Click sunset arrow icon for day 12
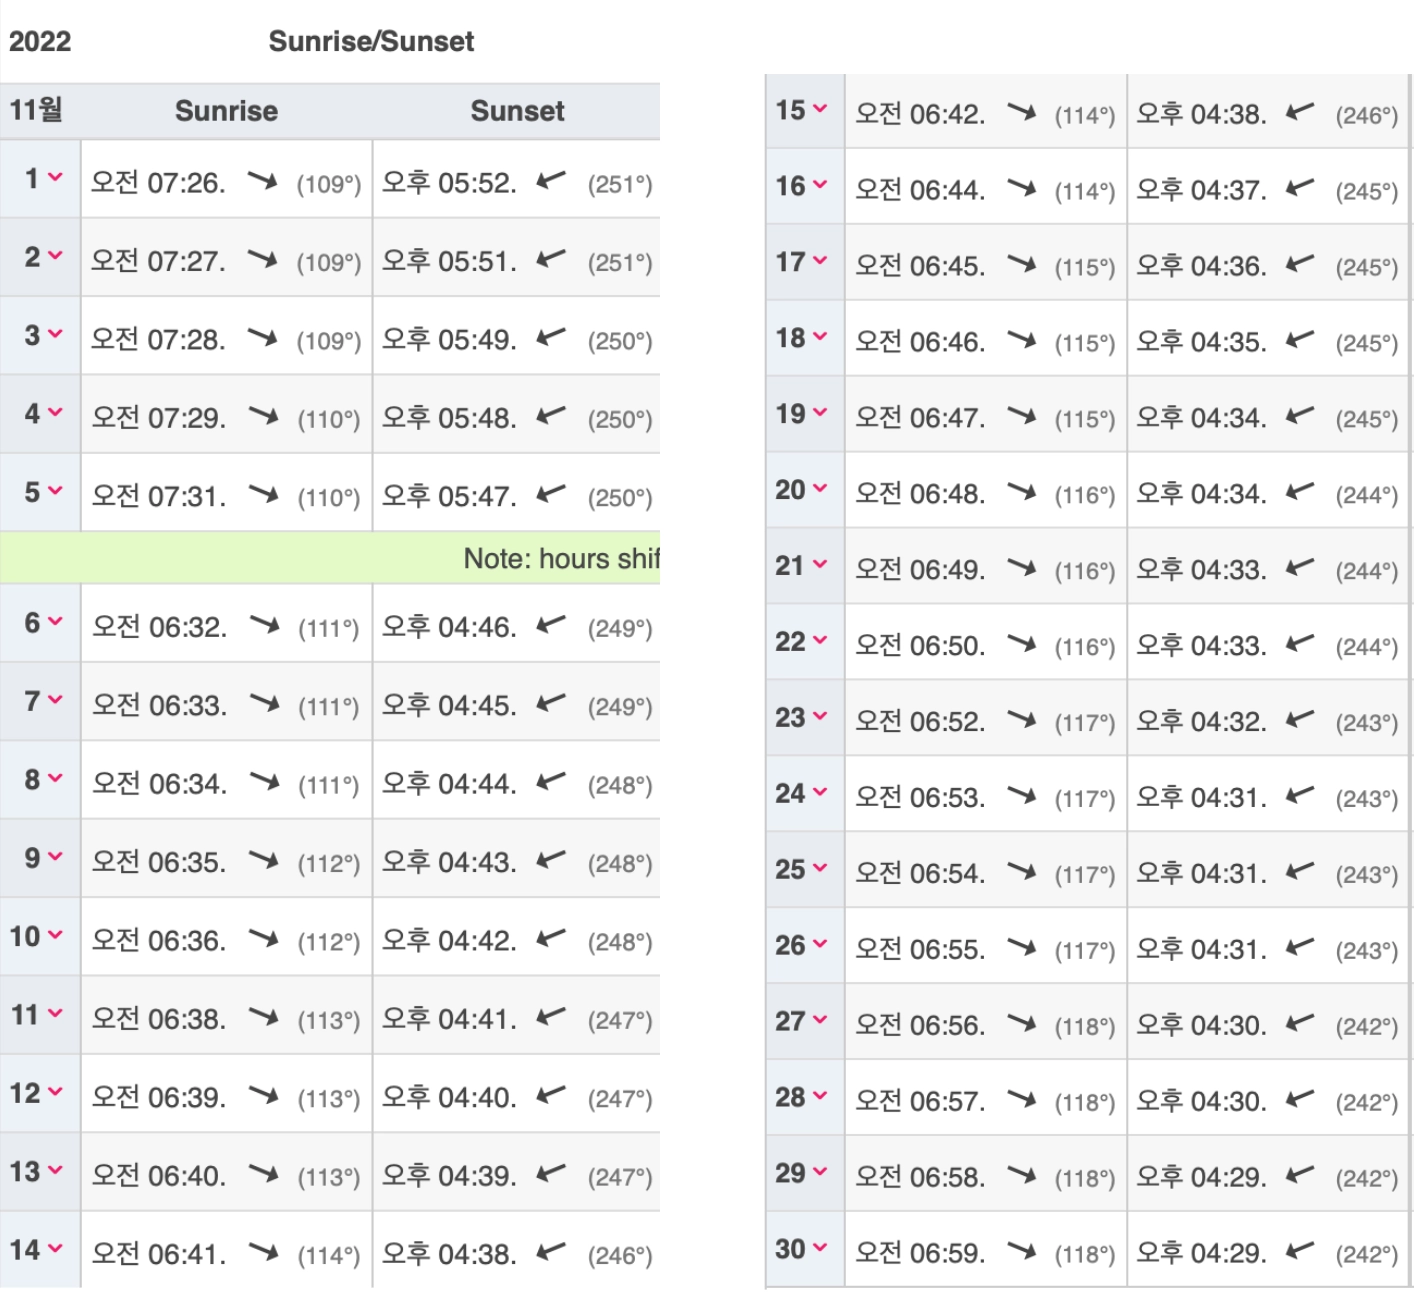 point(551,1095)
